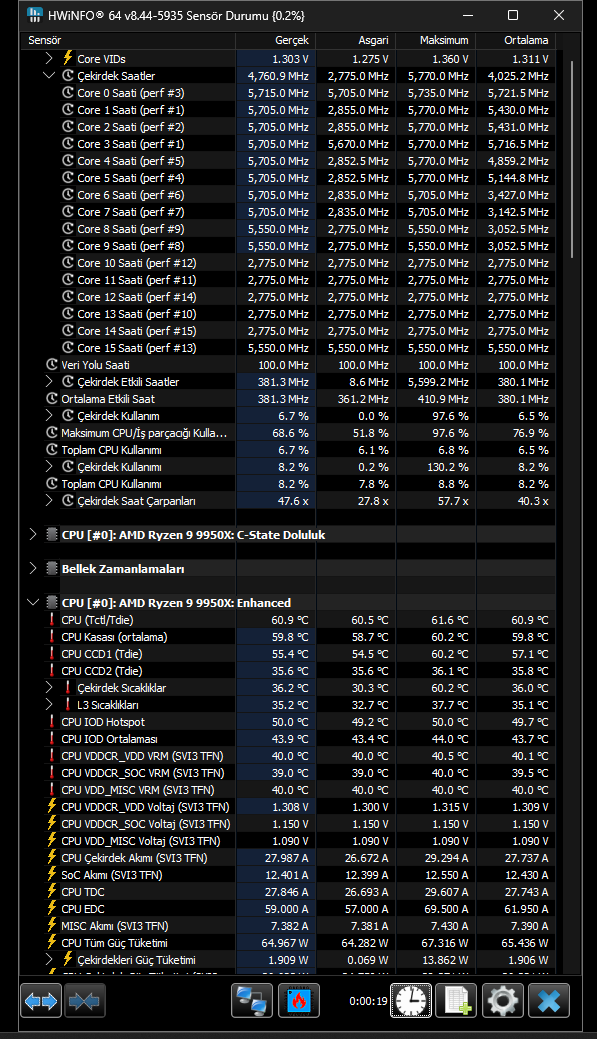597x1039 pixels.
Task: Select CPU VDDCR_SOC Voltaj (SVI3 TFN) row
Action: pyautogui.click(x=289, y=824)
